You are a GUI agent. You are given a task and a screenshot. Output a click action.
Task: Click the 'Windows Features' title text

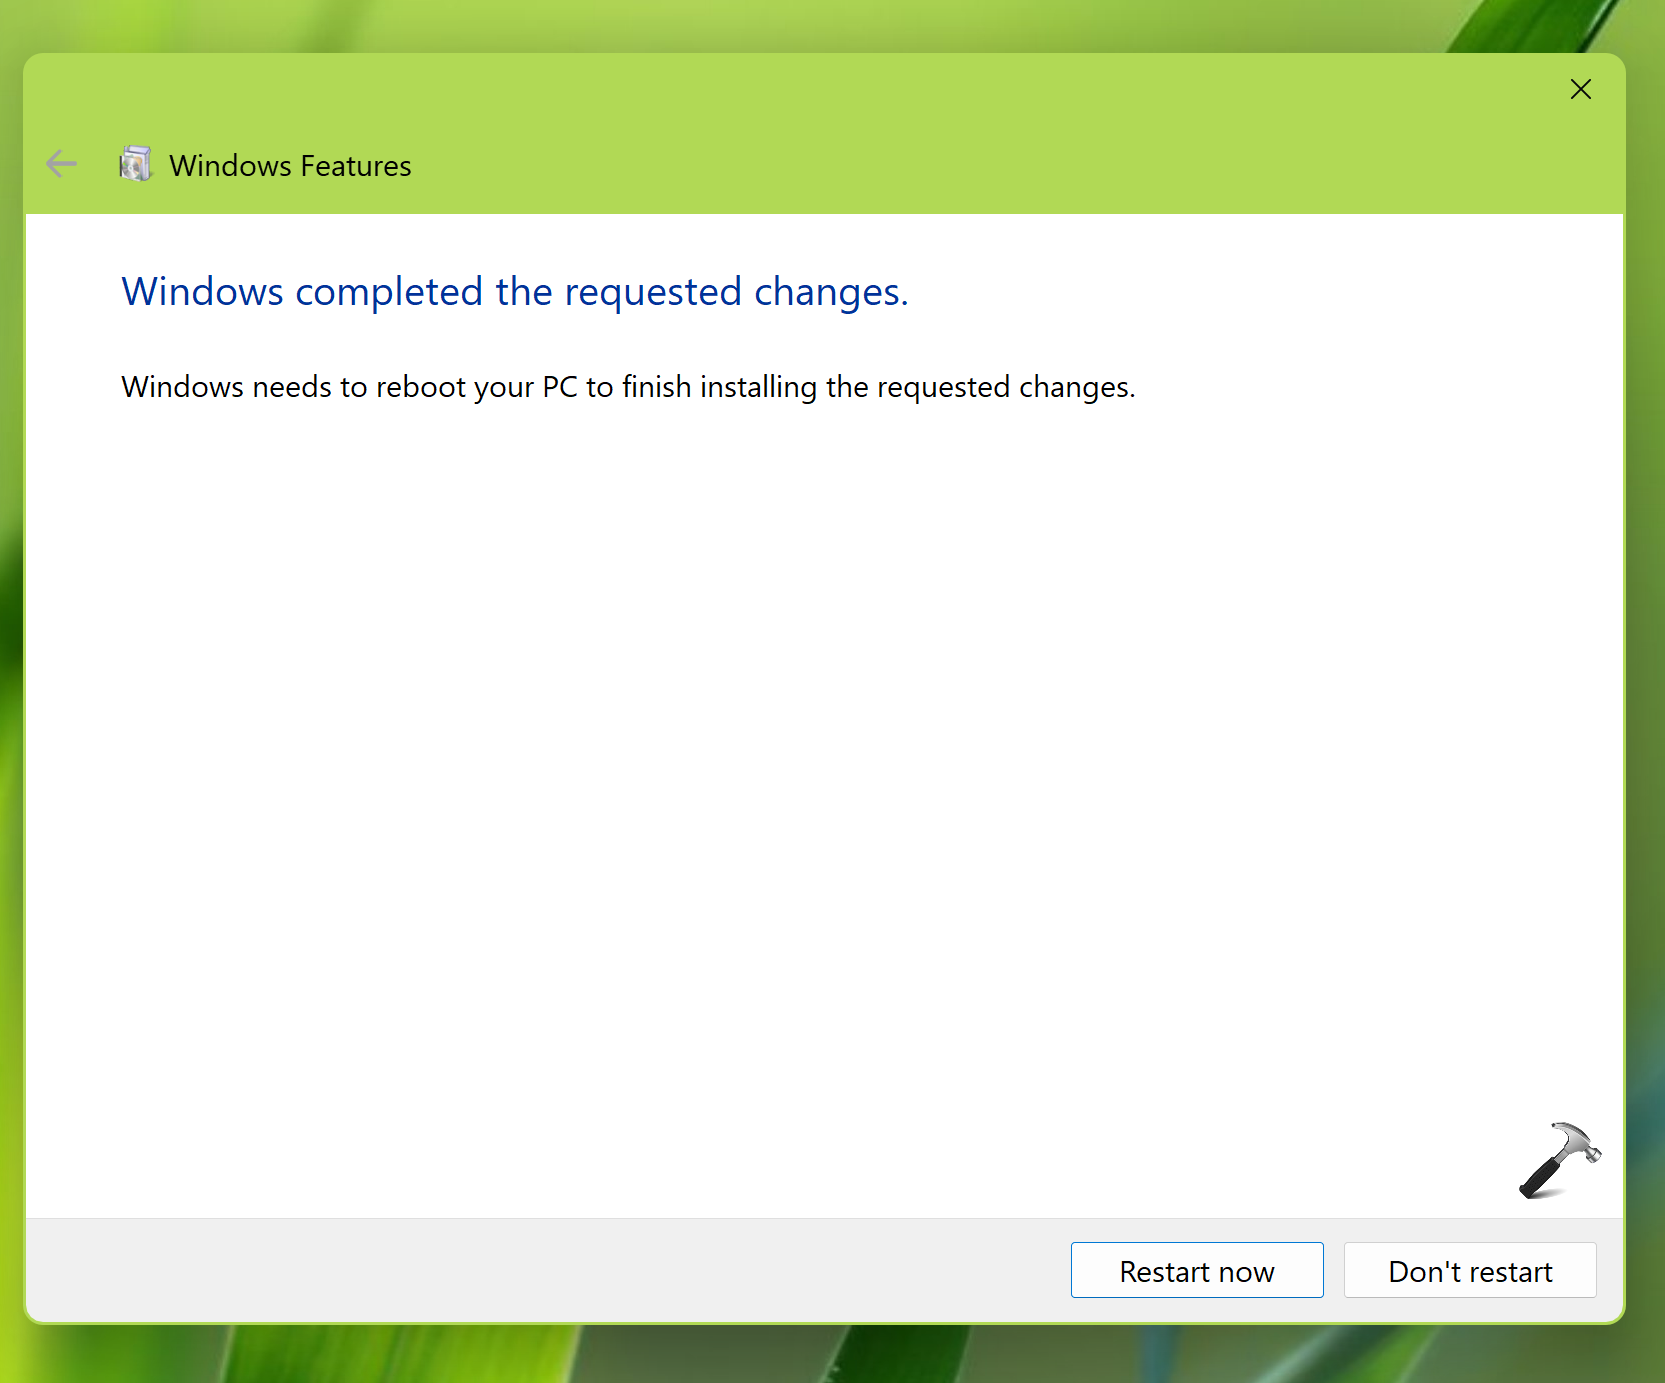point(290,165)
